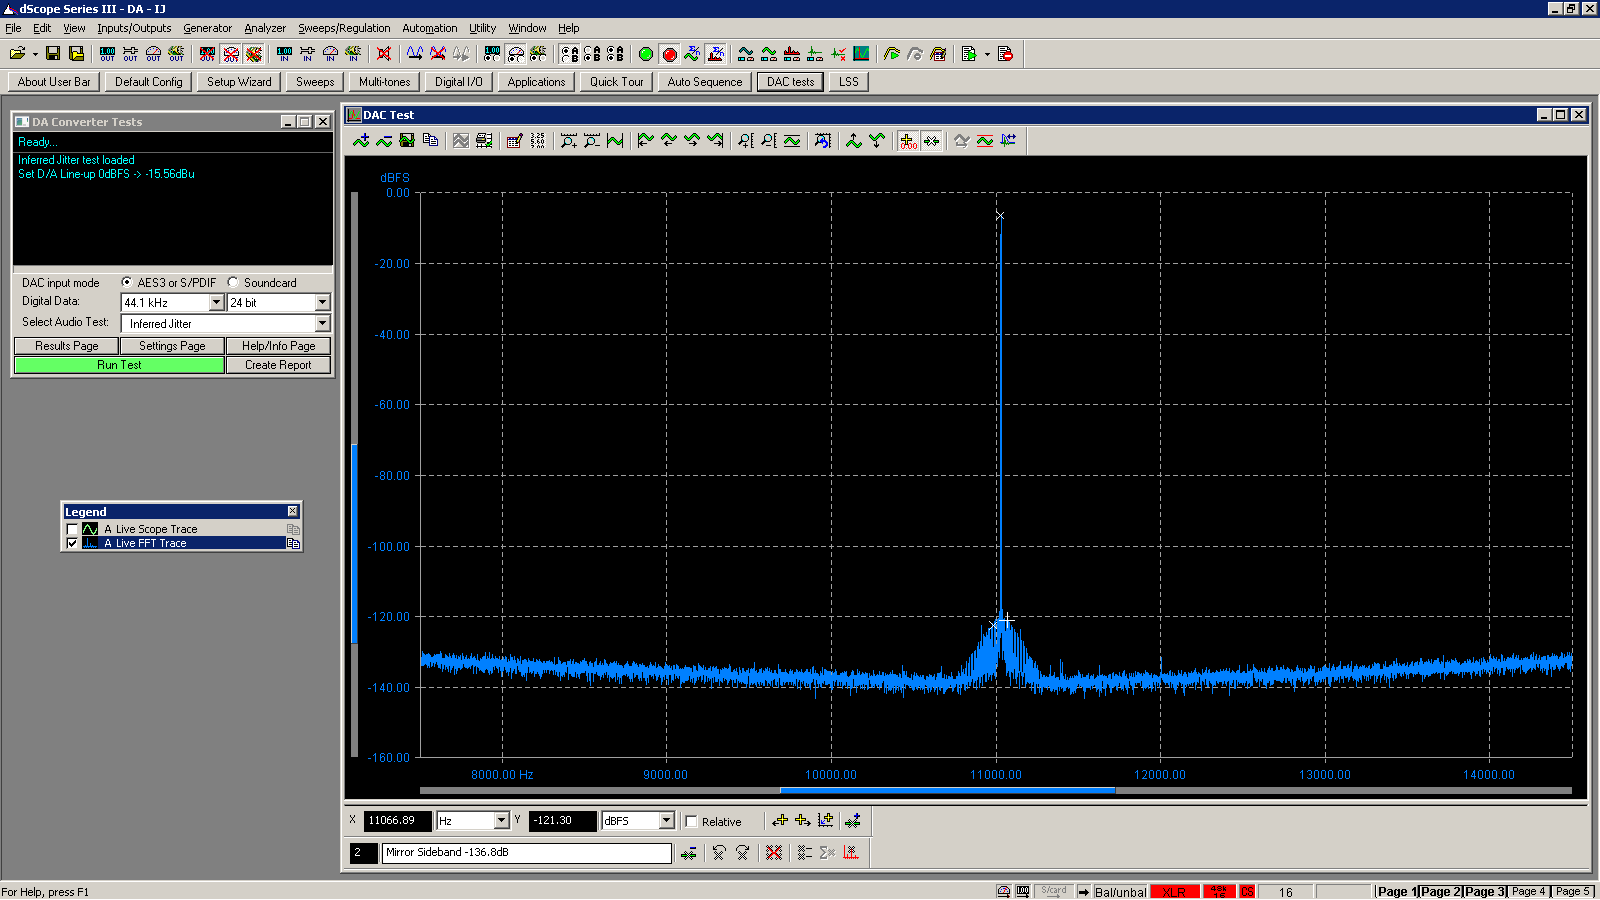This screenshot has width=1600, height=900.
Task: Click the numeric values list icon
Action: [537, 141]
